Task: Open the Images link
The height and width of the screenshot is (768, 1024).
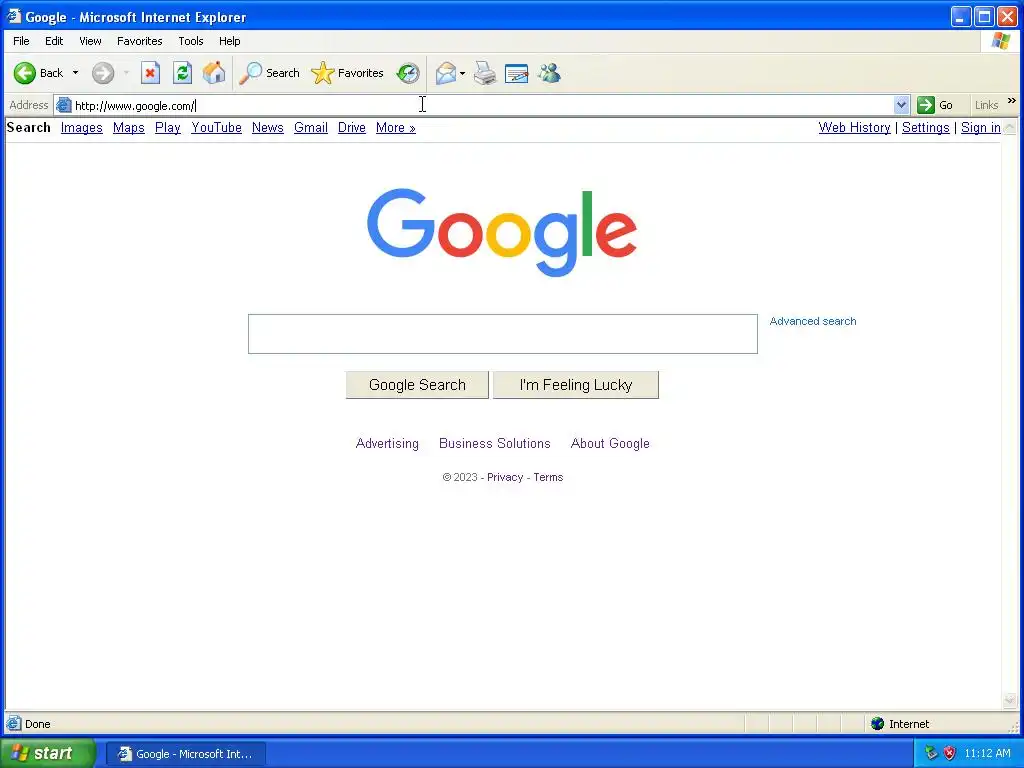Action: pos(82,127)
